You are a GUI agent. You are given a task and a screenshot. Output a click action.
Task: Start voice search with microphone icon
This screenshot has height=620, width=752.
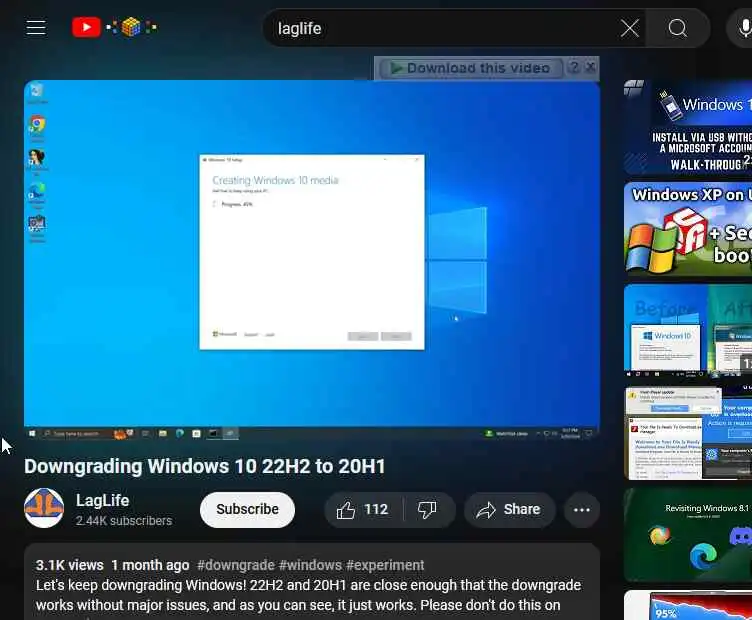click(x=743, y=28)
